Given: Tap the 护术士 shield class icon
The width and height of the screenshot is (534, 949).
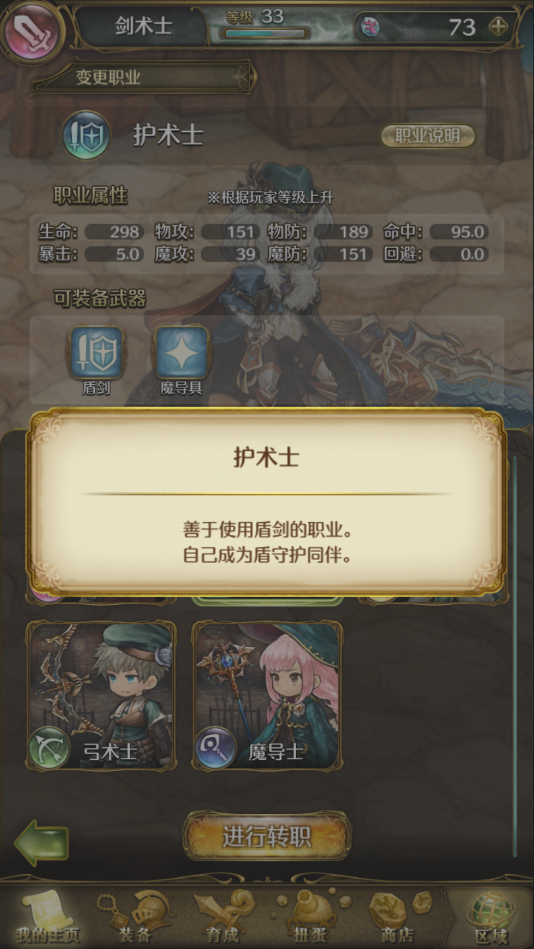Looking at the screenshot, I should [87, 135].
